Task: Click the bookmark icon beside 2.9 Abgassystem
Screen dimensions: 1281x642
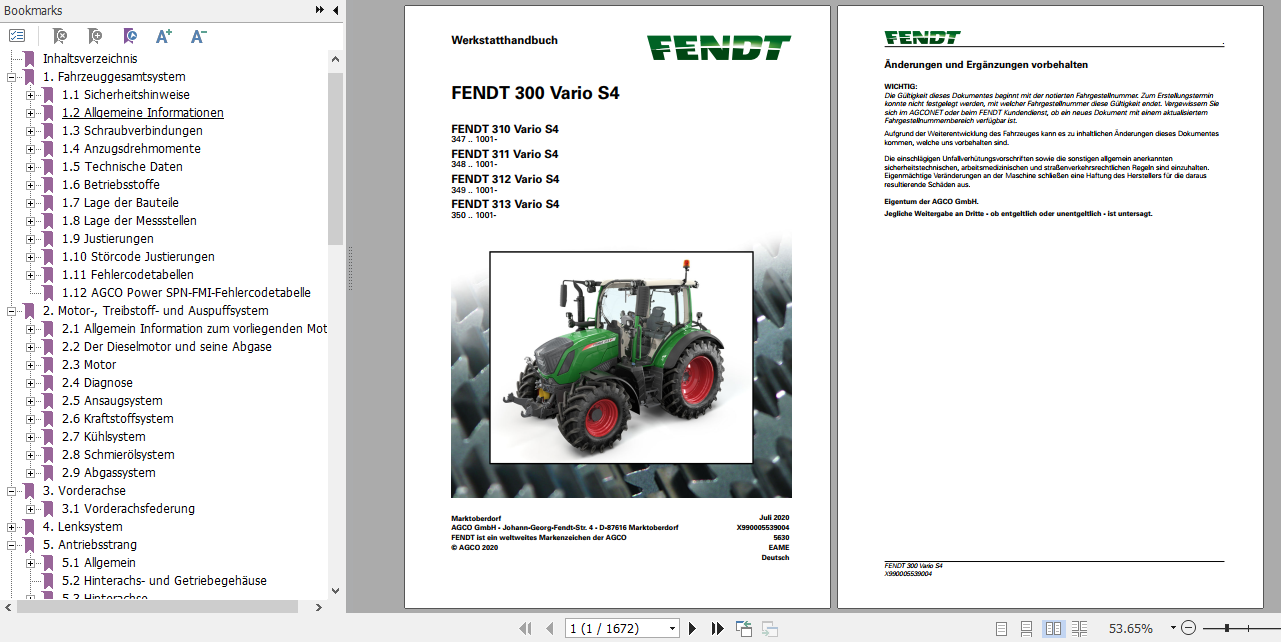Action: 48,473
